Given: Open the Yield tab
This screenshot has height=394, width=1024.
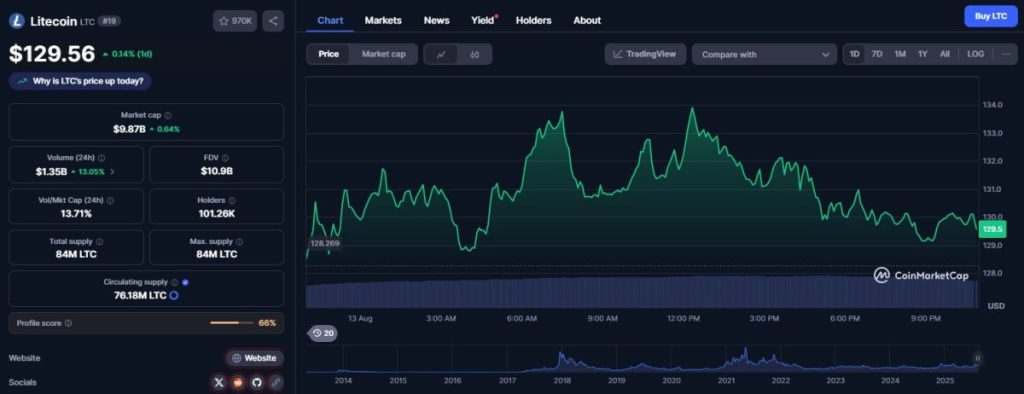Looking at the screenshot, I should (483, 20).
